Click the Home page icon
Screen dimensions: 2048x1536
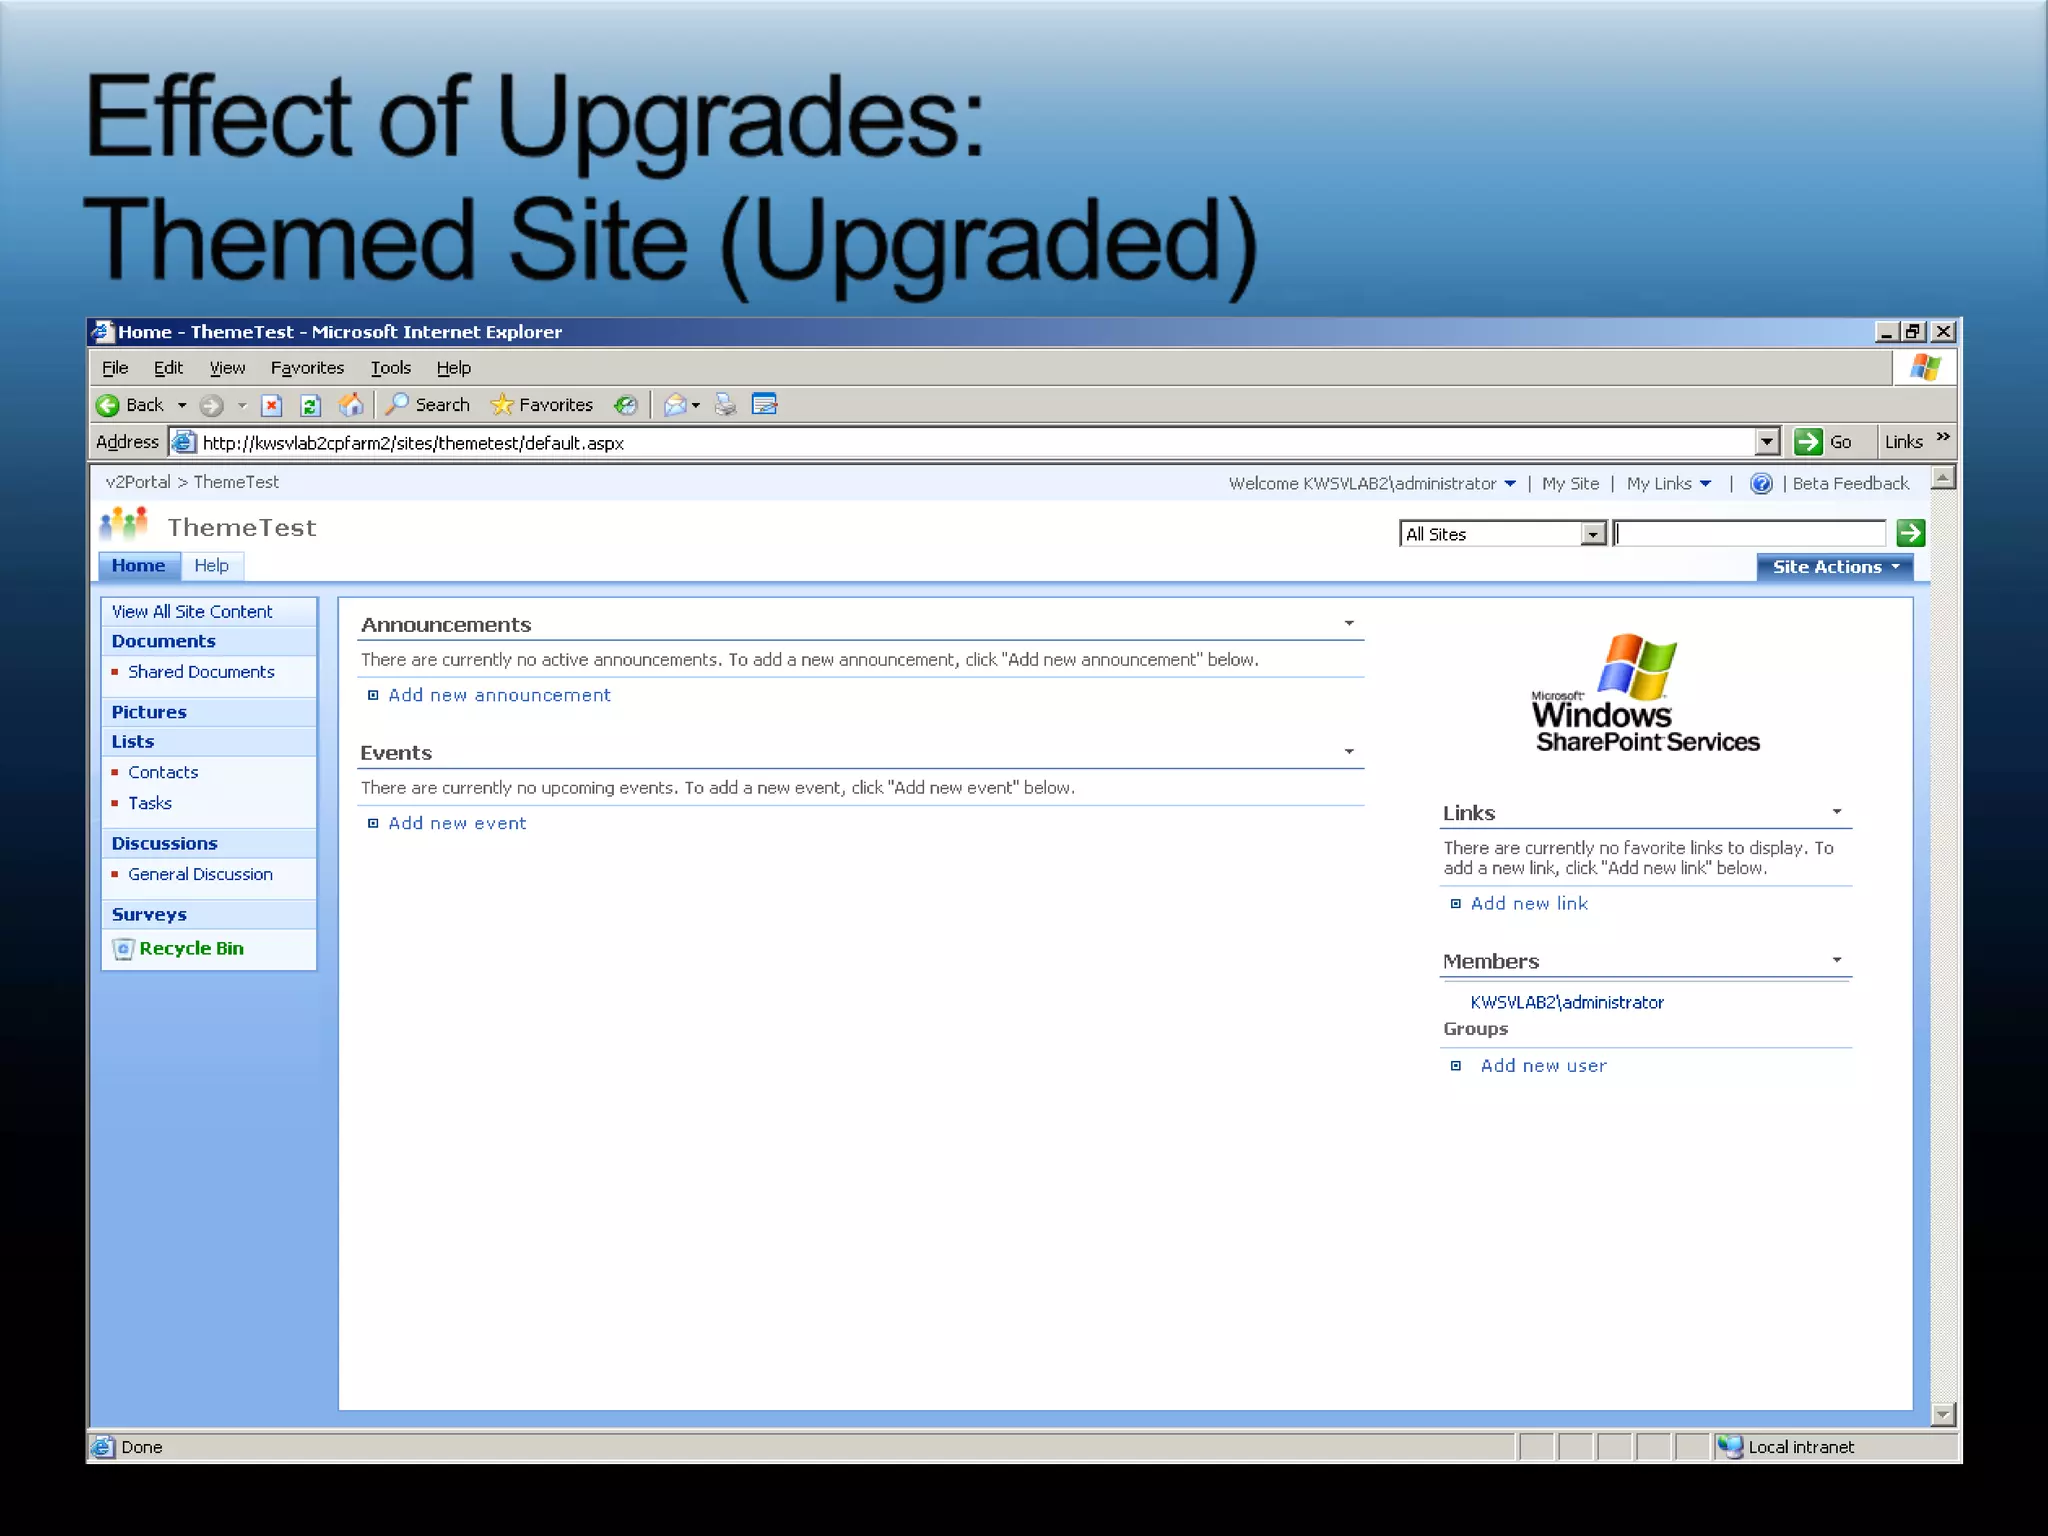pyautogui.click(x=351, y=405)
